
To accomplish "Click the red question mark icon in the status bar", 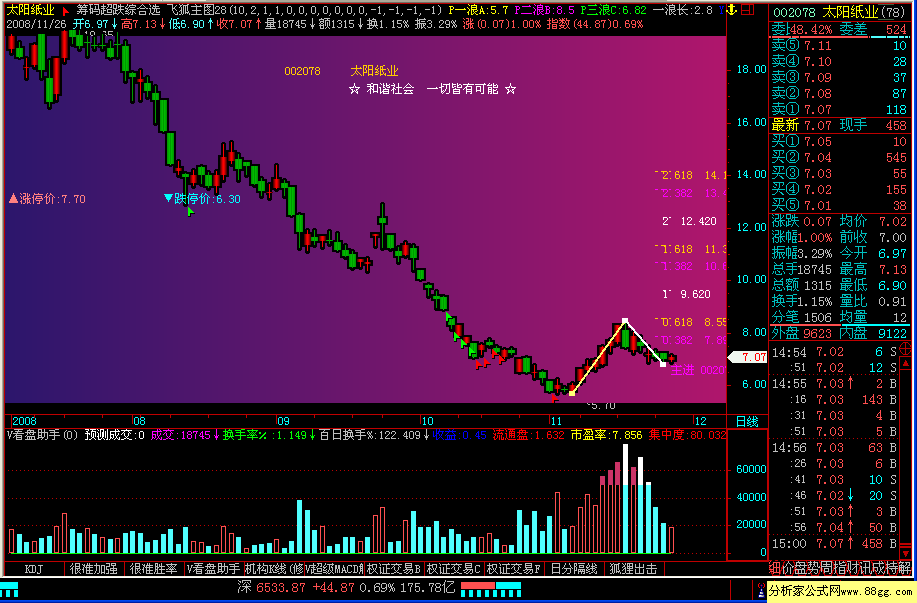I will [761, 590].
